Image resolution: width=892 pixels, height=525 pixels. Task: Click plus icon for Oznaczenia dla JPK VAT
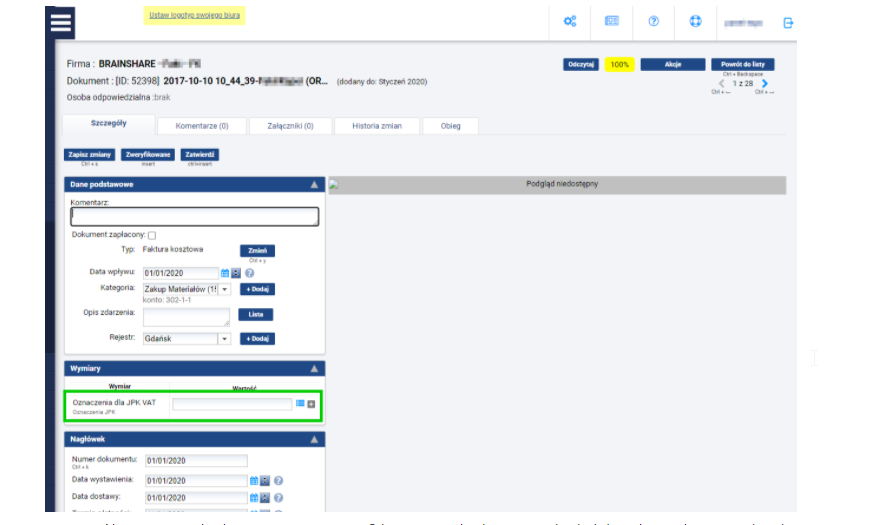coord(311,404)
